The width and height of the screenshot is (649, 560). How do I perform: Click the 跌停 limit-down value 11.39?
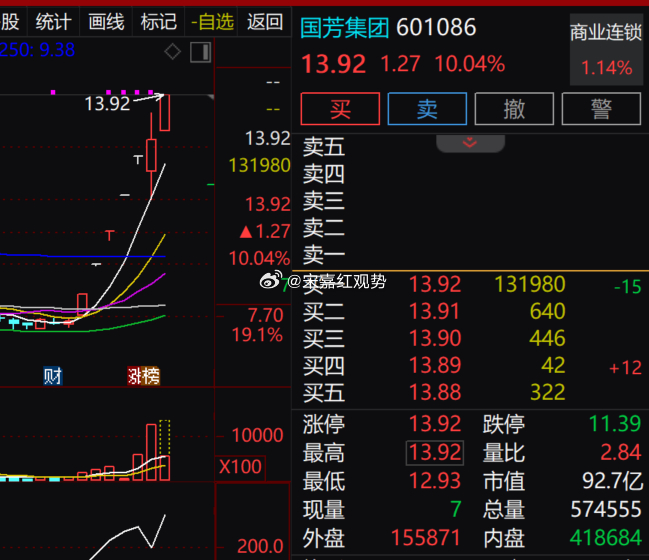pyautogui.click(x=615, y=424)
